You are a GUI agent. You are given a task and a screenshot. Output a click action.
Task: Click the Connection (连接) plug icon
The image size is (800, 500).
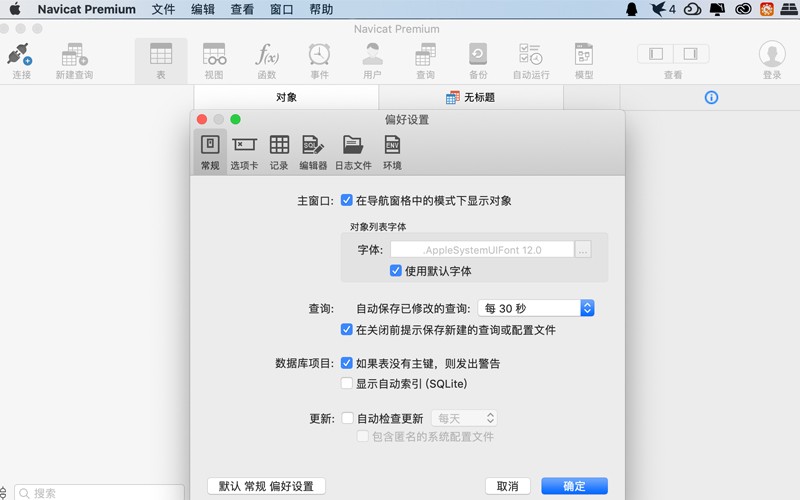[x=20, y=55]
